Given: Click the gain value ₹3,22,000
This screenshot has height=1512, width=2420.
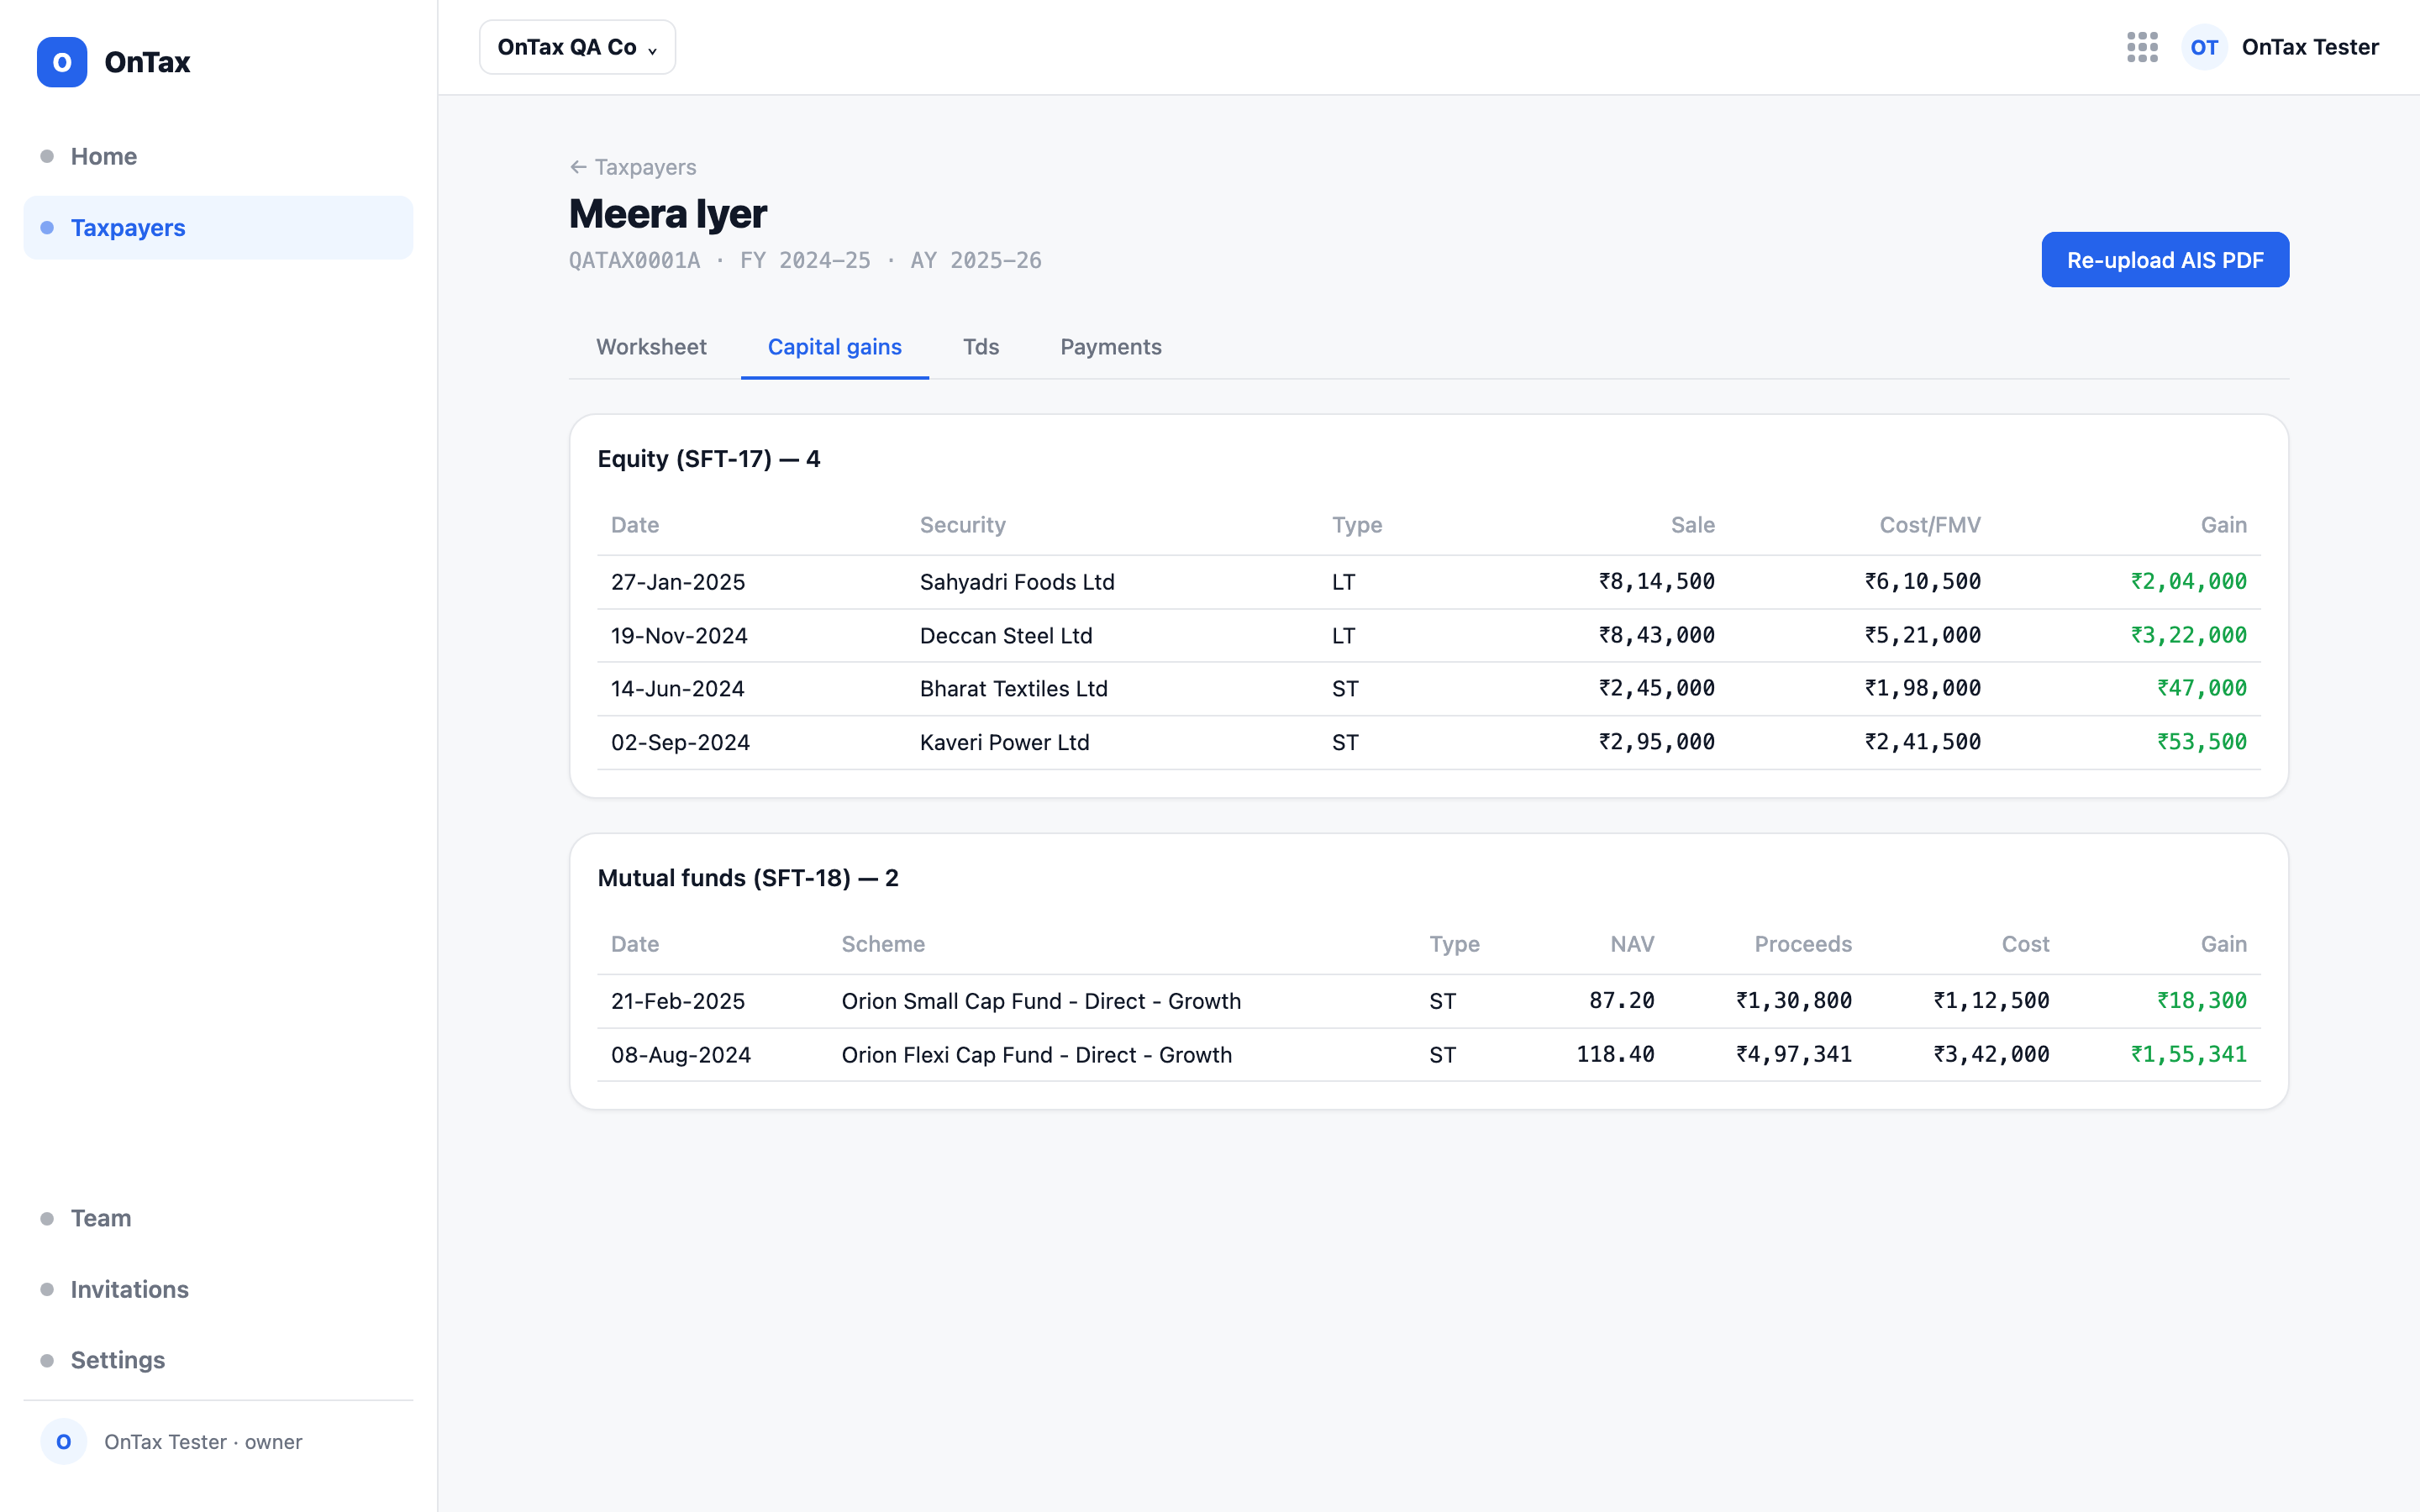Looking at the screenshot, I should tap(2189, 635).
